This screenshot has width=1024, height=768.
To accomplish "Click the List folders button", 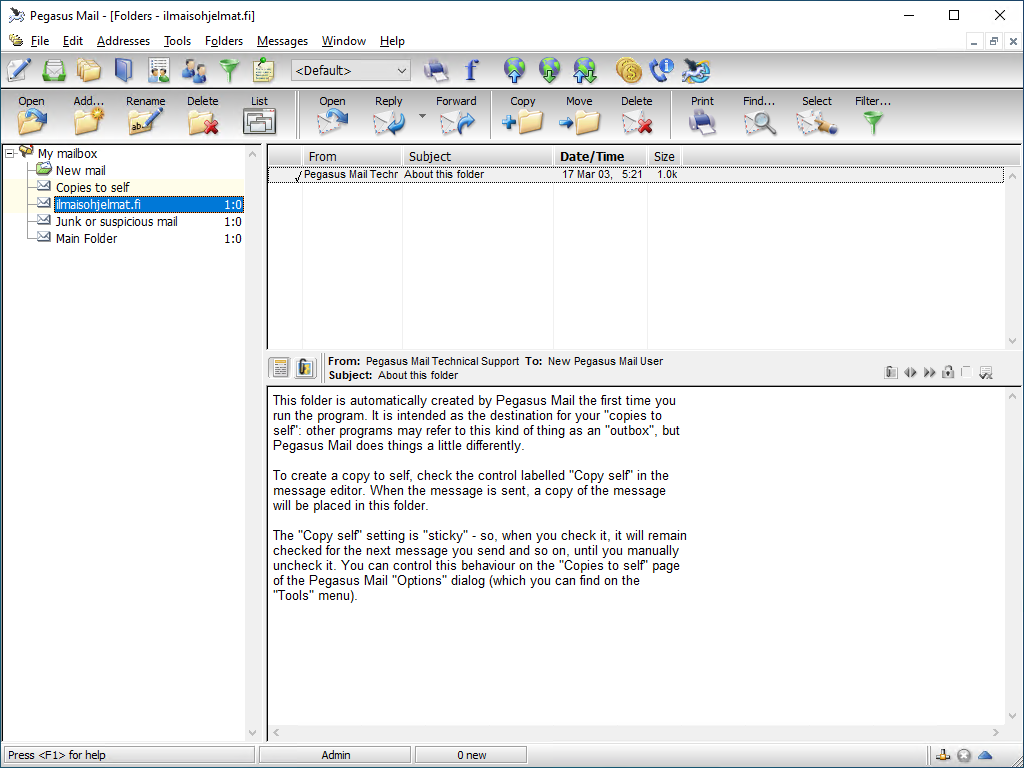I will point(259,115).
